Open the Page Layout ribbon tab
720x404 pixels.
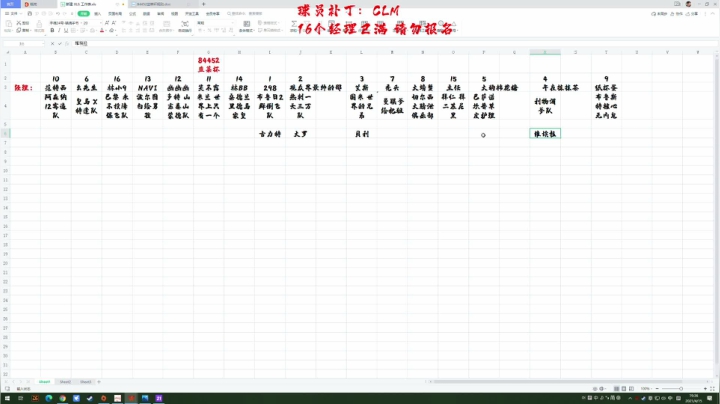pos(115,14)
